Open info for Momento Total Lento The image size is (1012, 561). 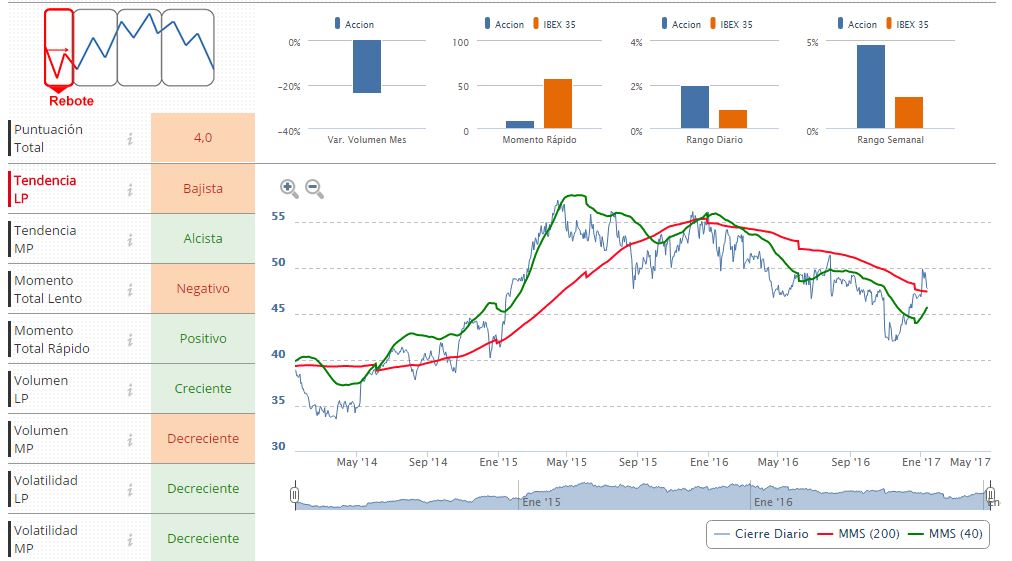pyautogui.click(x=130, y=289)
